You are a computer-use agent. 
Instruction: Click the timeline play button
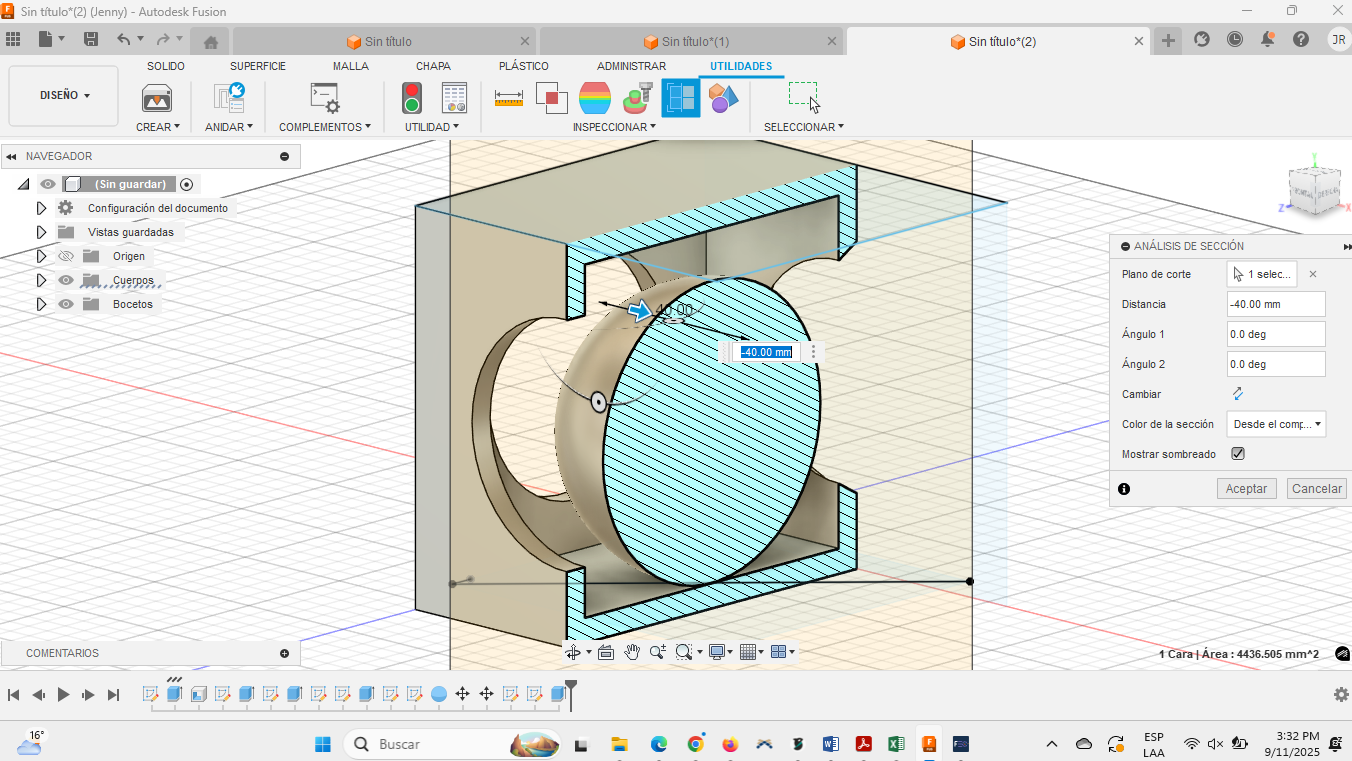point(63,694)
